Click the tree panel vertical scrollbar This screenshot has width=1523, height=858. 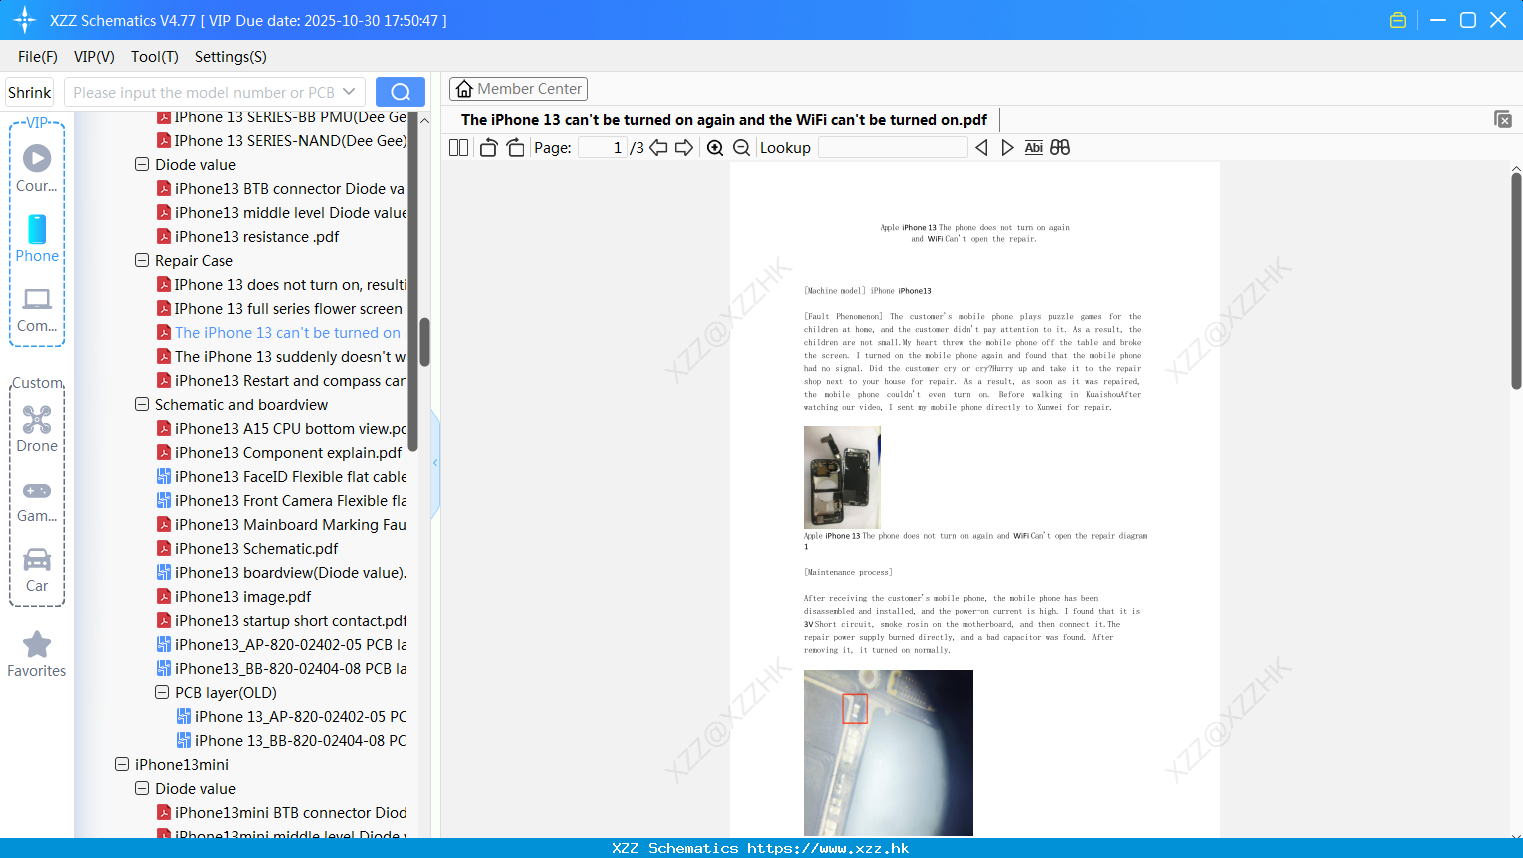click(x=424, y=343)
